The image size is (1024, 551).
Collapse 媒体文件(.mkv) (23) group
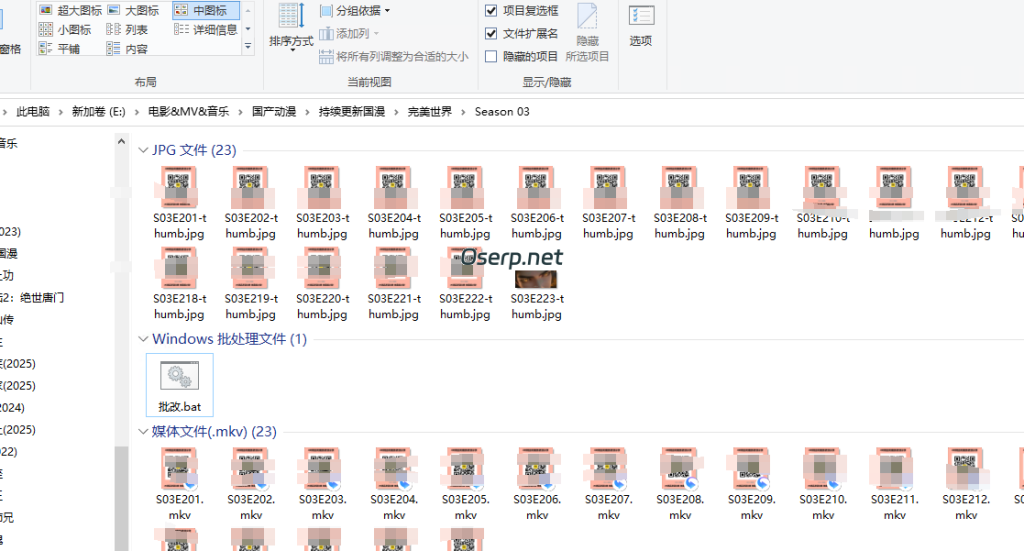(x=143, y=432)
